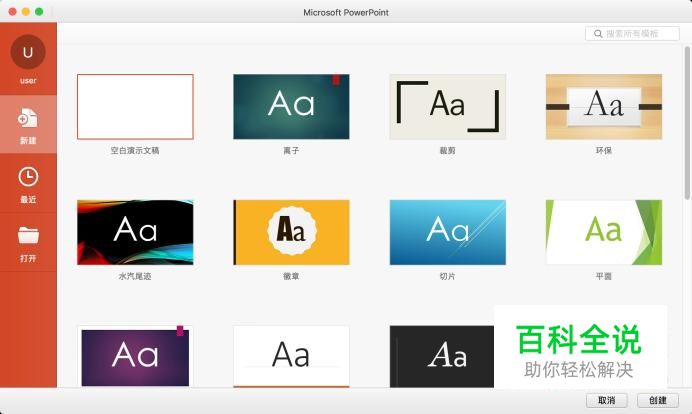
Task: Click the user name text in sidebar
Action: point(28,81)
